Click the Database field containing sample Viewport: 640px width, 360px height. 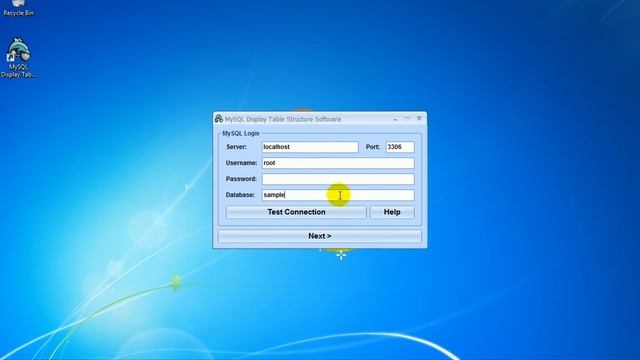[338, 195]
